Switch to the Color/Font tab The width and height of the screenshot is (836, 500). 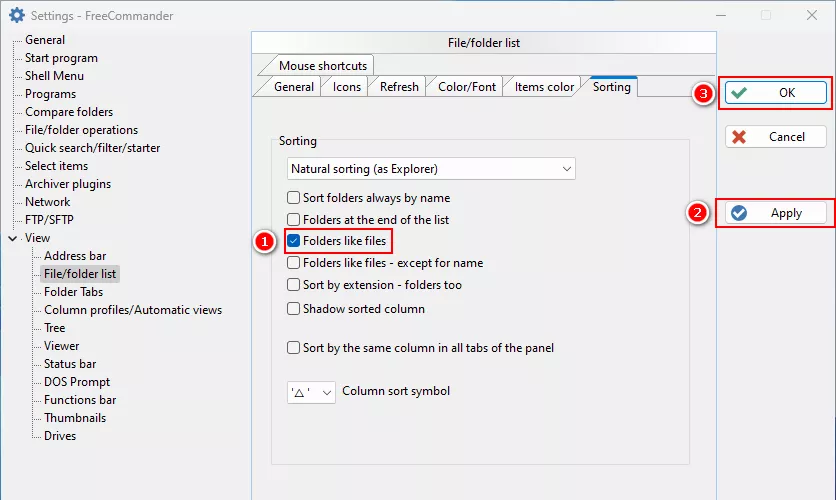(x=467, y=87)
